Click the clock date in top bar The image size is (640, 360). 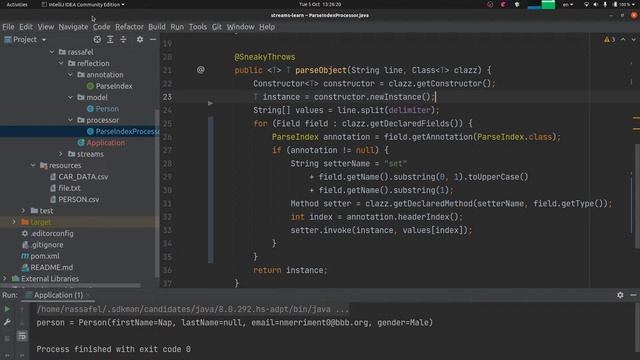click(x=320, y=4)
